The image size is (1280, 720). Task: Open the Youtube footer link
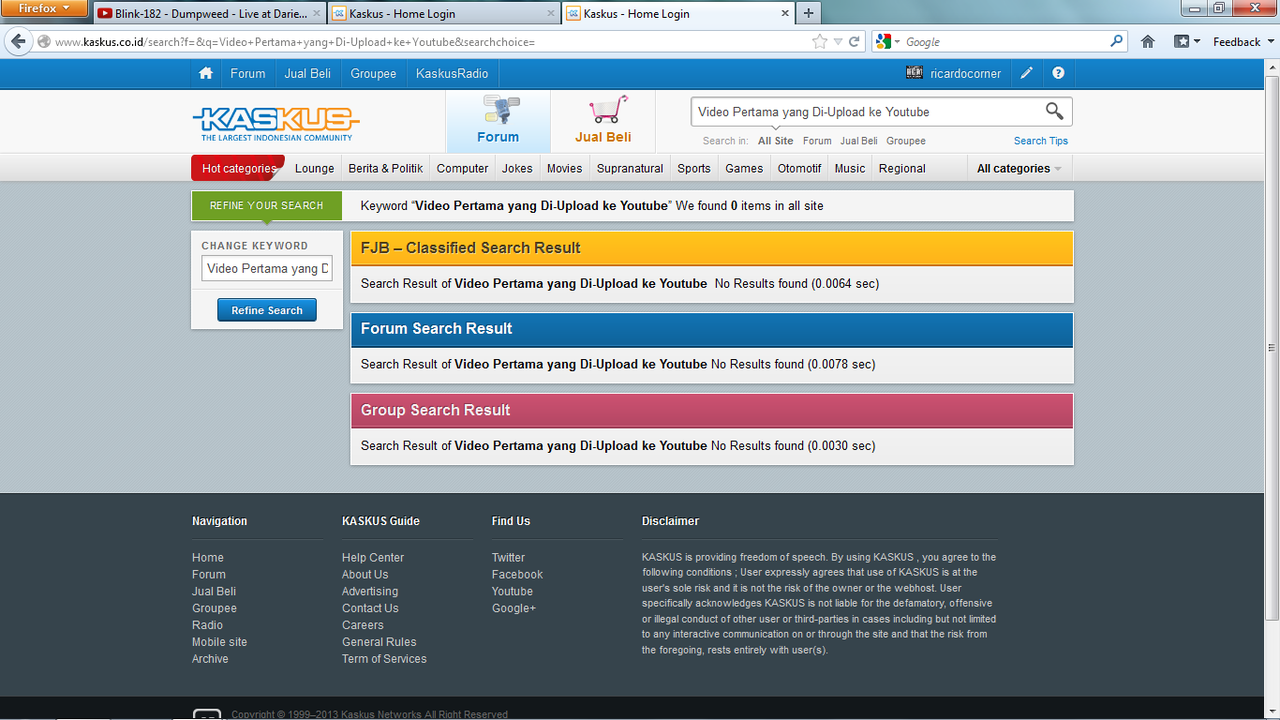click(x=512, y=591)
